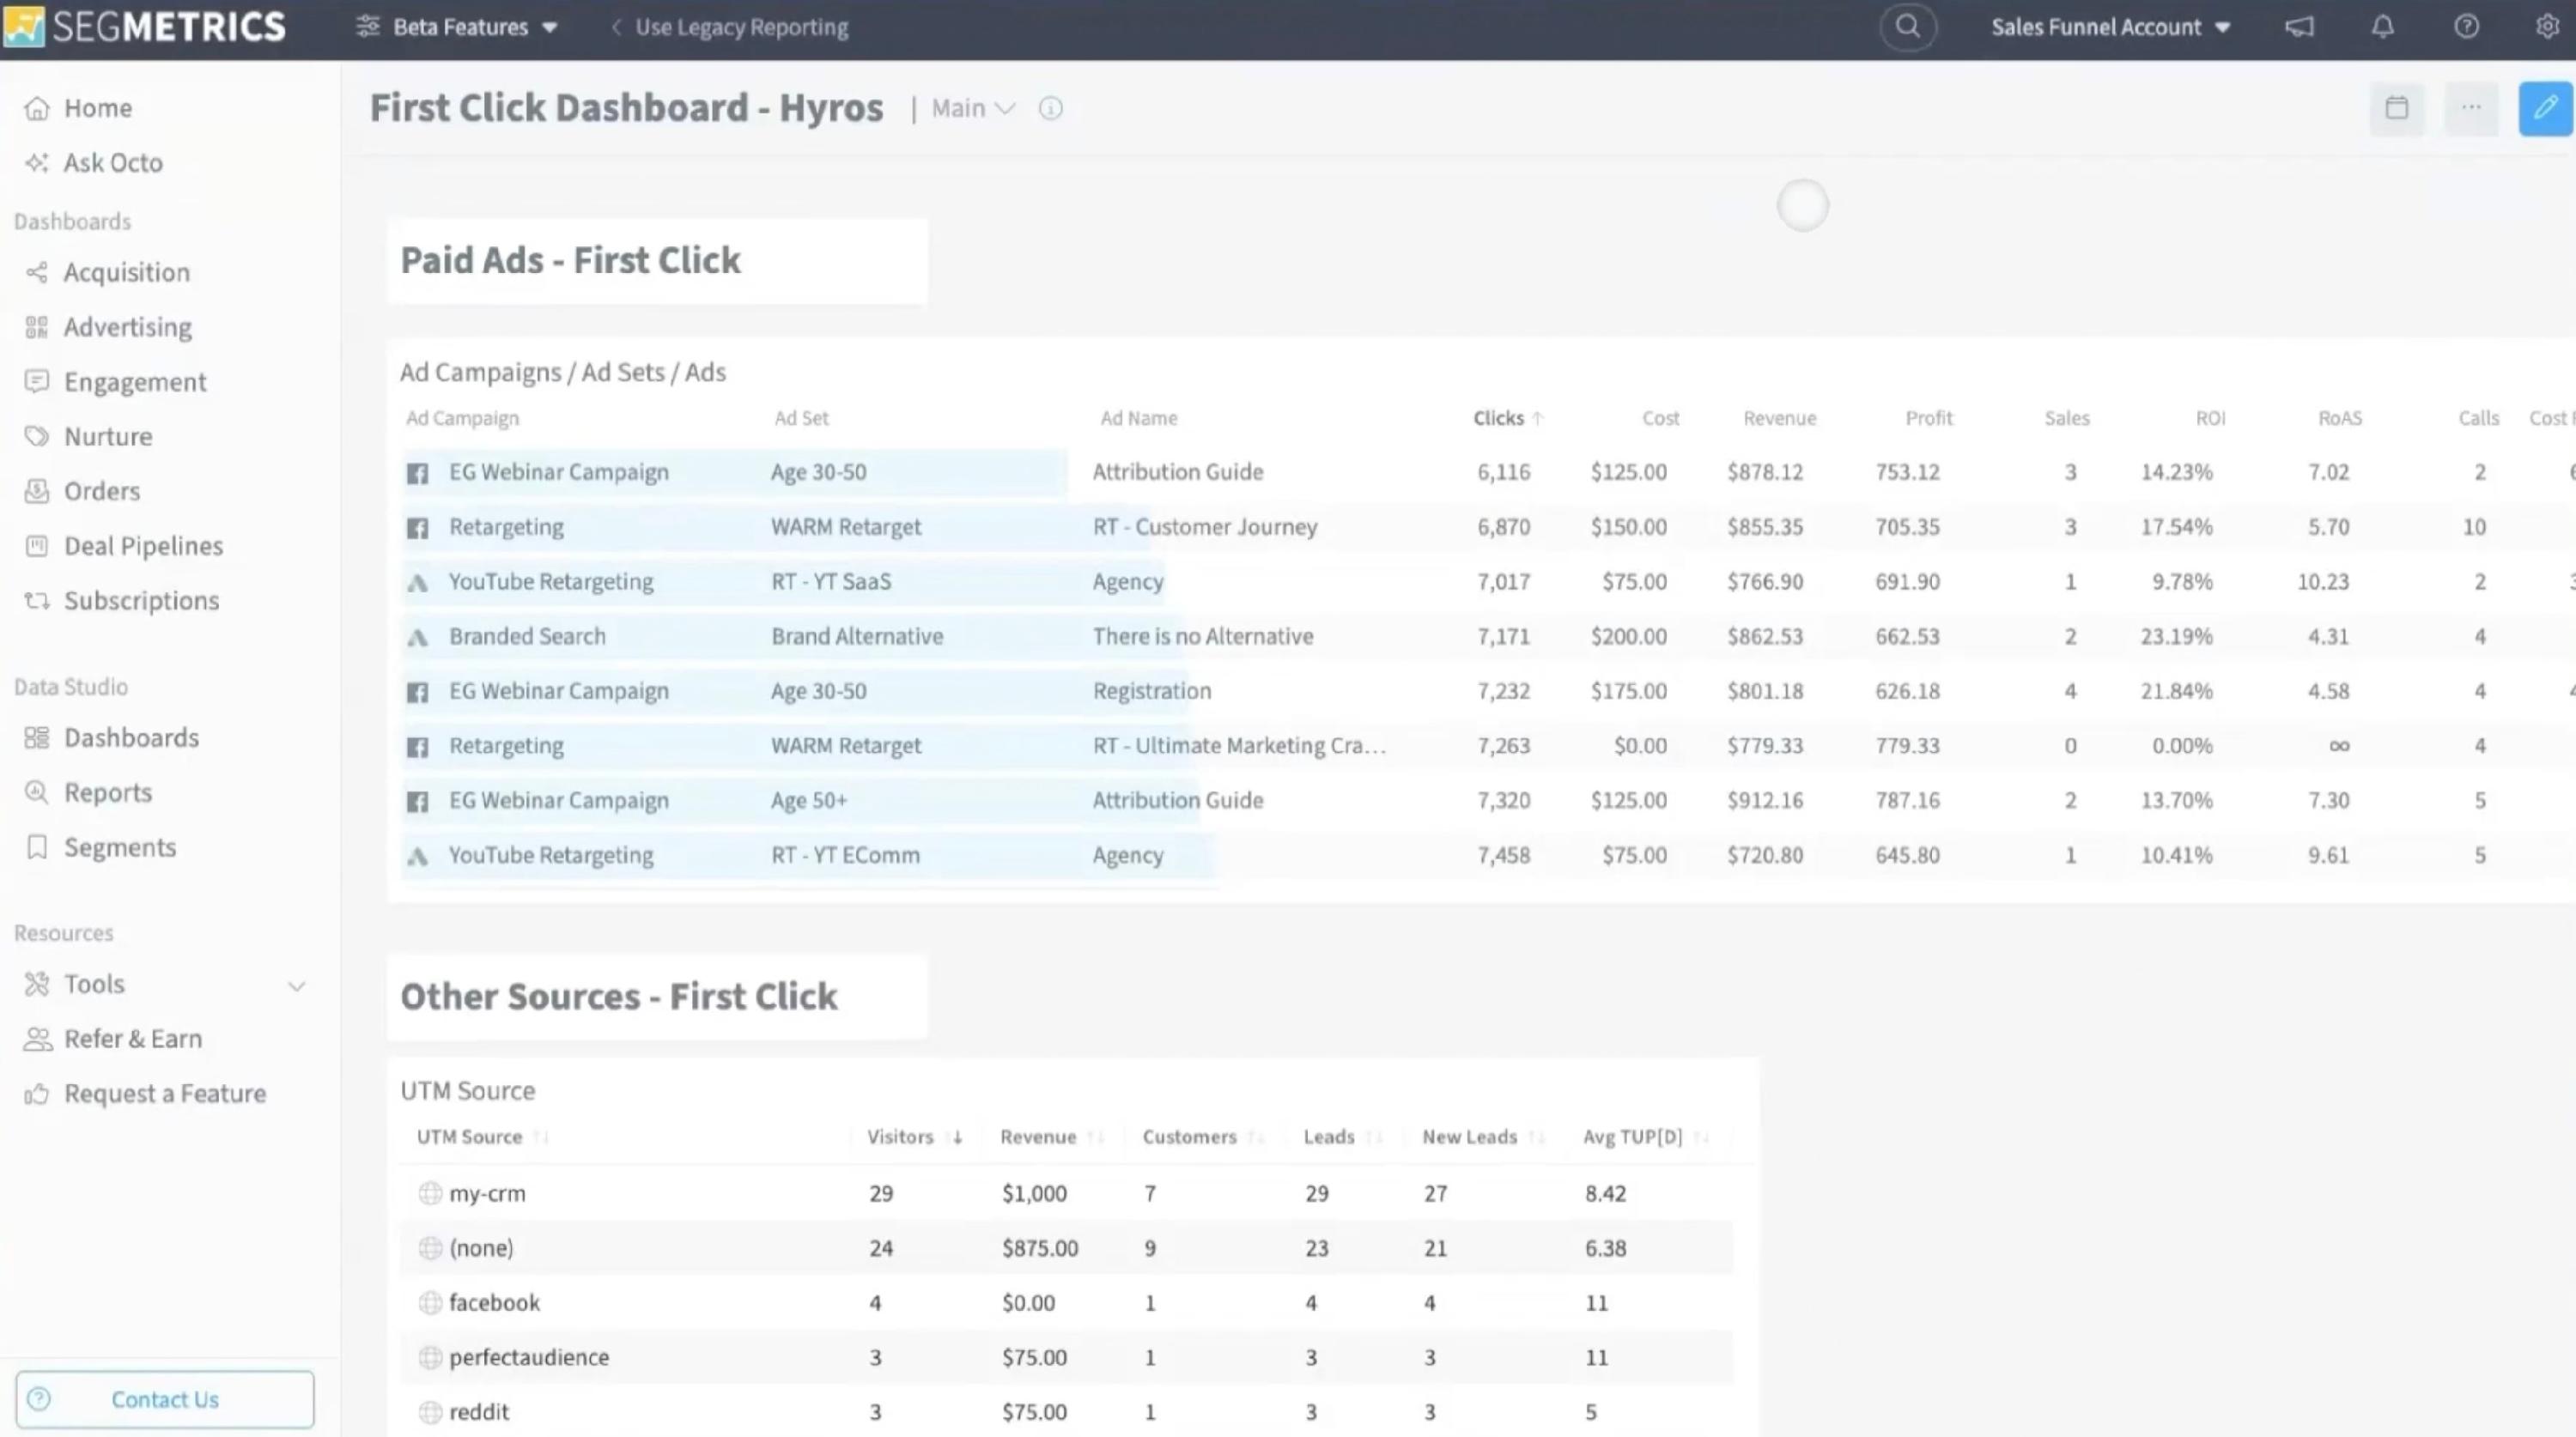Open settings gear icon
Image resolution: width=2576 pixels, height=1437 pixels.
coord(2547,27)
